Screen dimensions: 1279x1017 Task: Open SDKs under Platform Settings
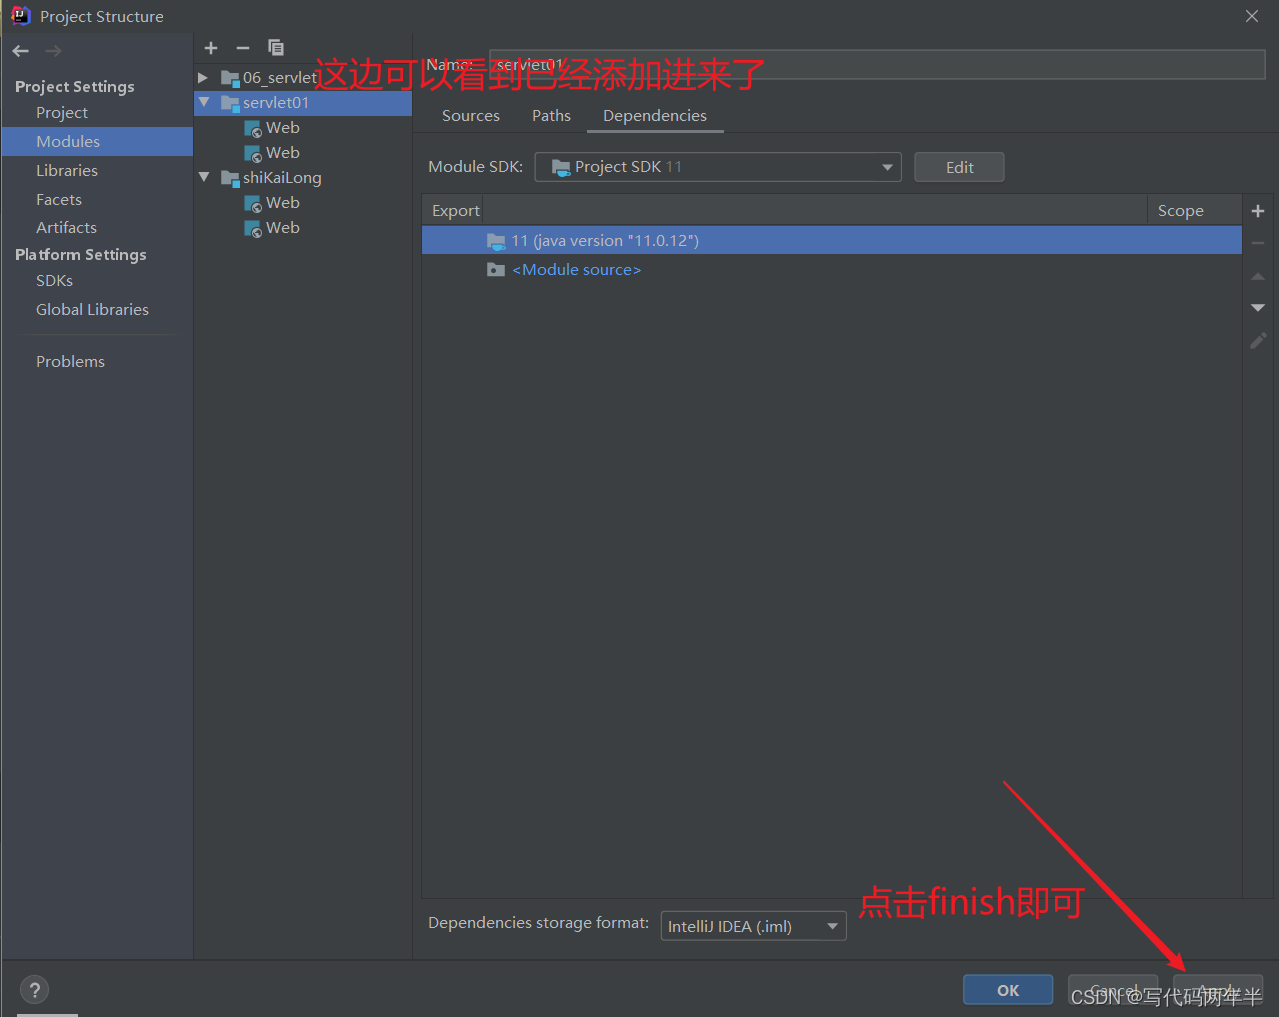(54, 281)
